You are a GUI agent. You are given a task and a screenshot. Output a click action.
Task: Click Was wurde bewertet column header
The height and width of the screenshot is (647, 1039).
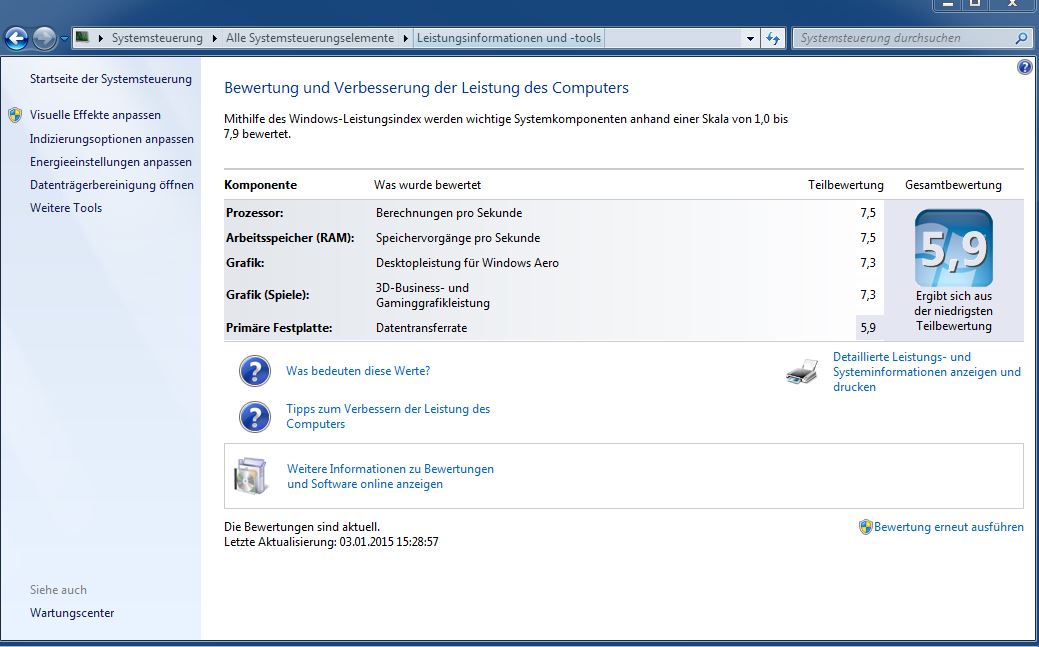(x=427, y=186)
